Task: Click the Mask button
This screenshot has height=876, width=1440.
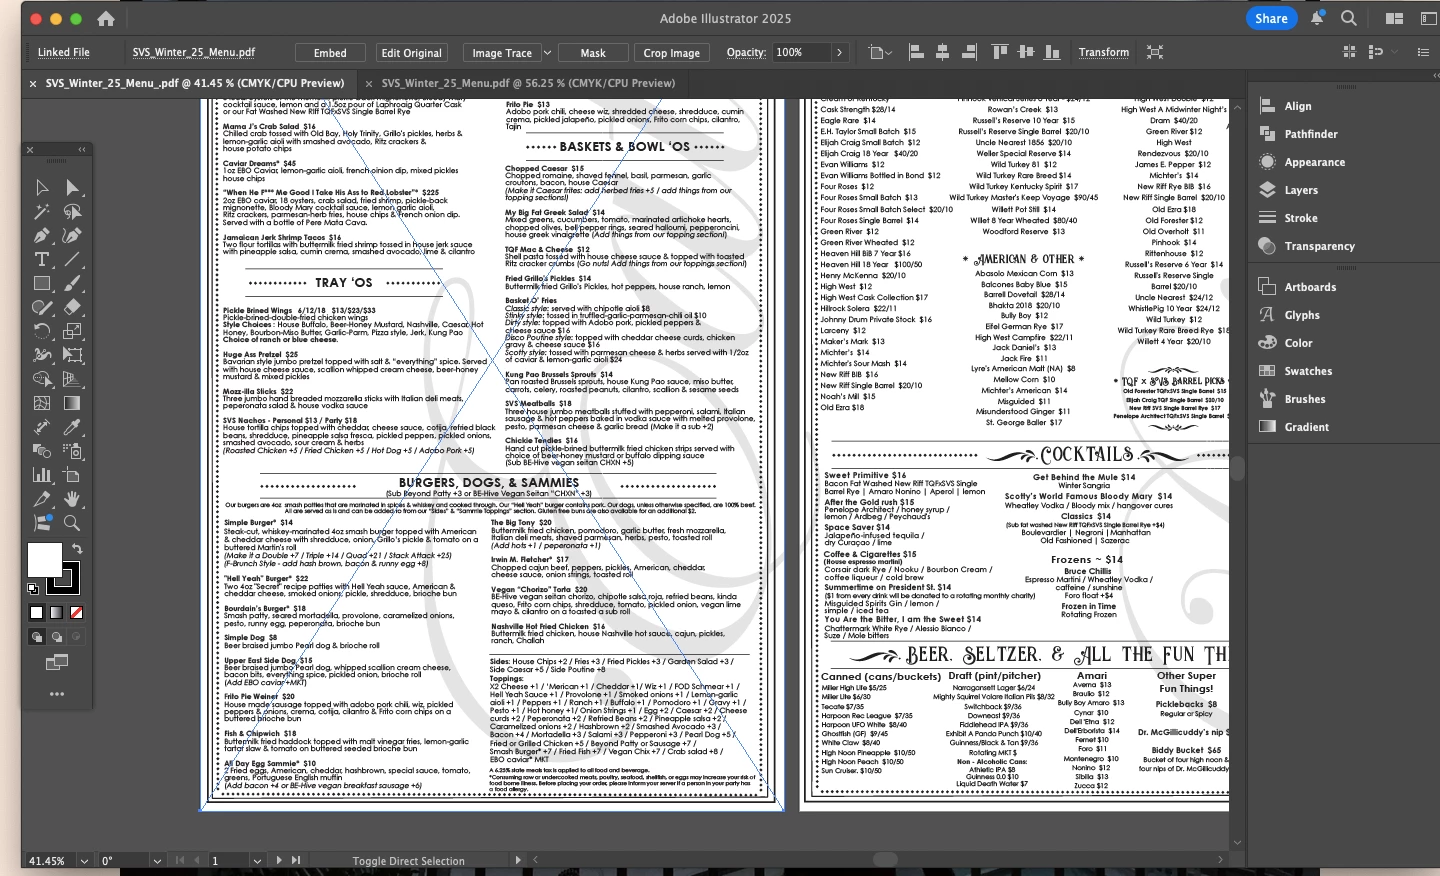Action: coord(593,53)
